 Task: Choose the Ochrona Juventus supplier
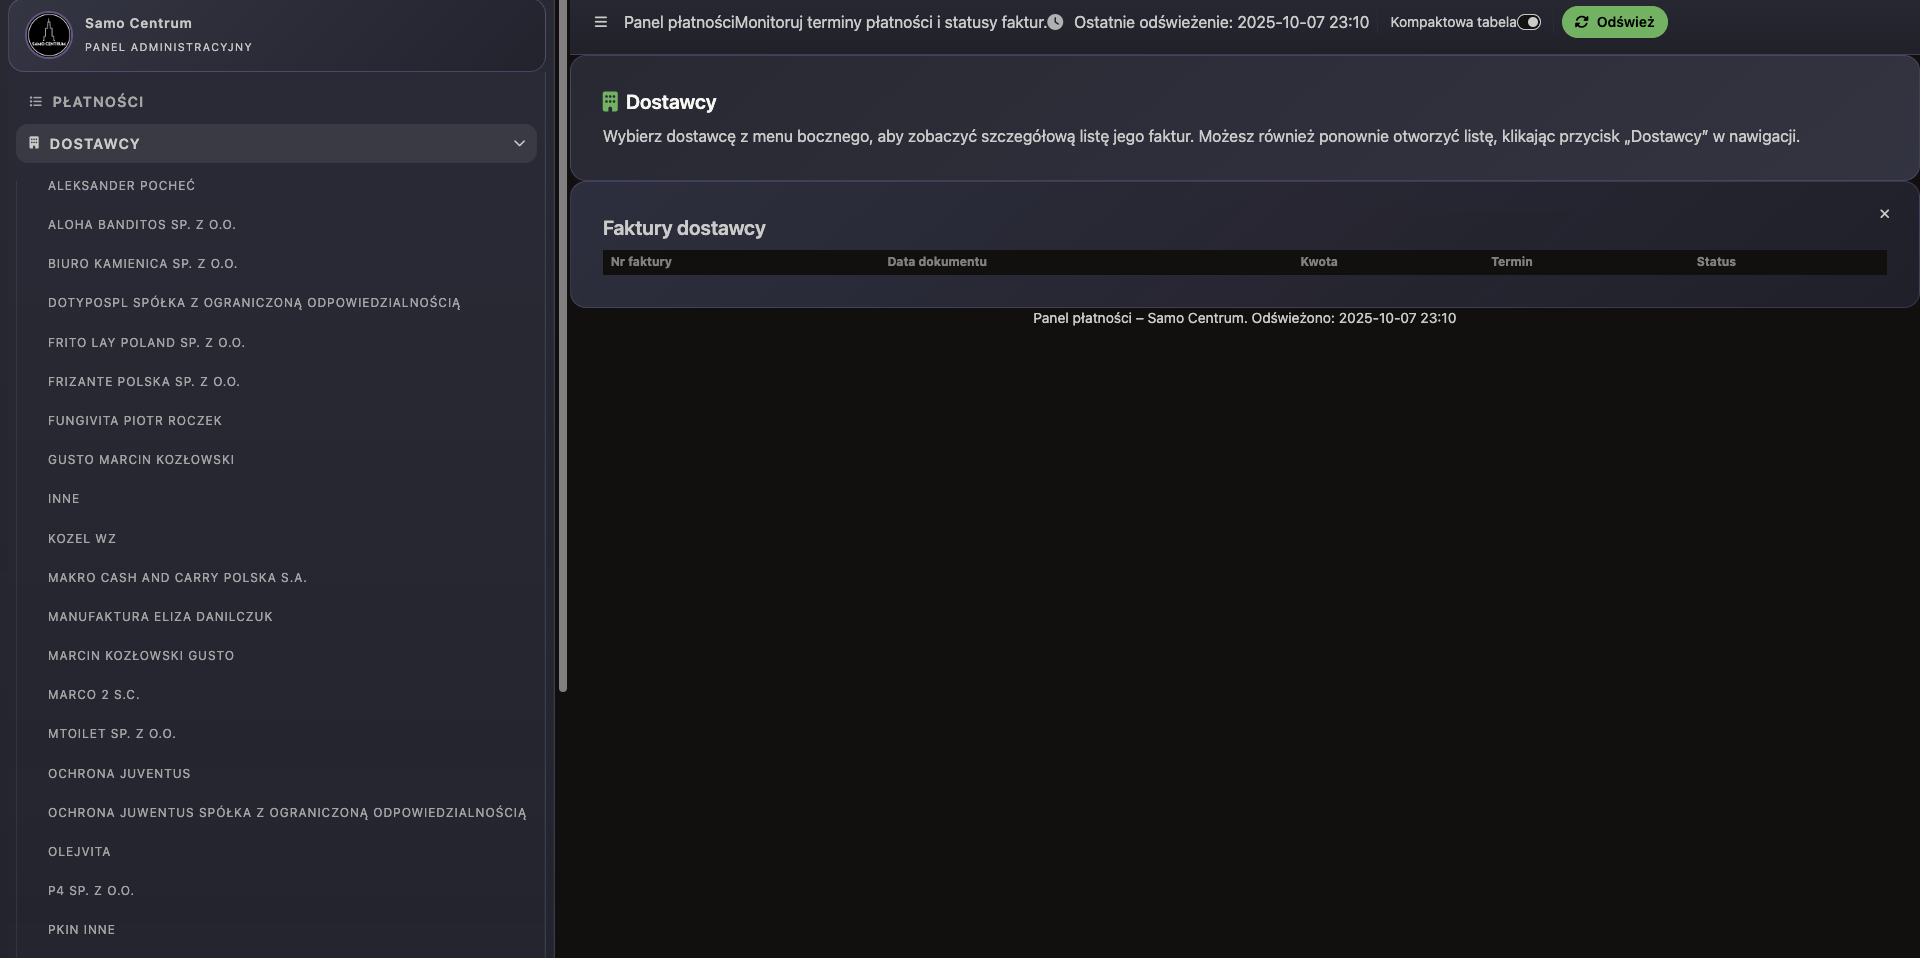tap(119, 774)
